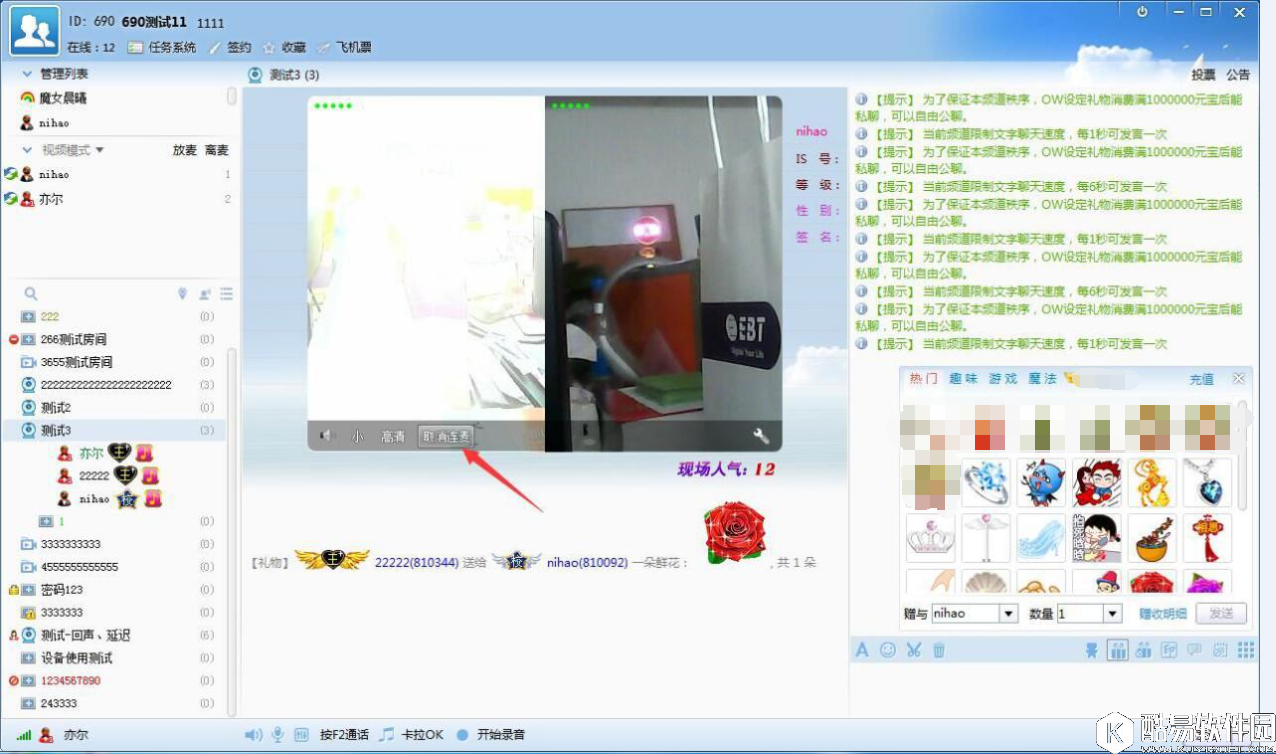
Task: Open the 赠与 nihao recipient dropdown
Action: point(1008,614)
